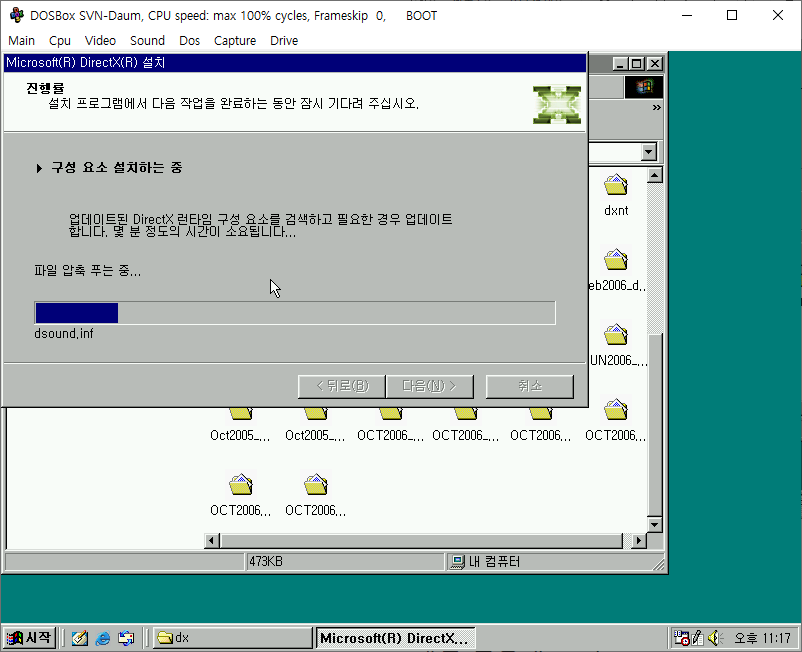Click the Outlook Express quick launch icon
Viewport: 802px width, 652px height.
(x=126, y=638)
